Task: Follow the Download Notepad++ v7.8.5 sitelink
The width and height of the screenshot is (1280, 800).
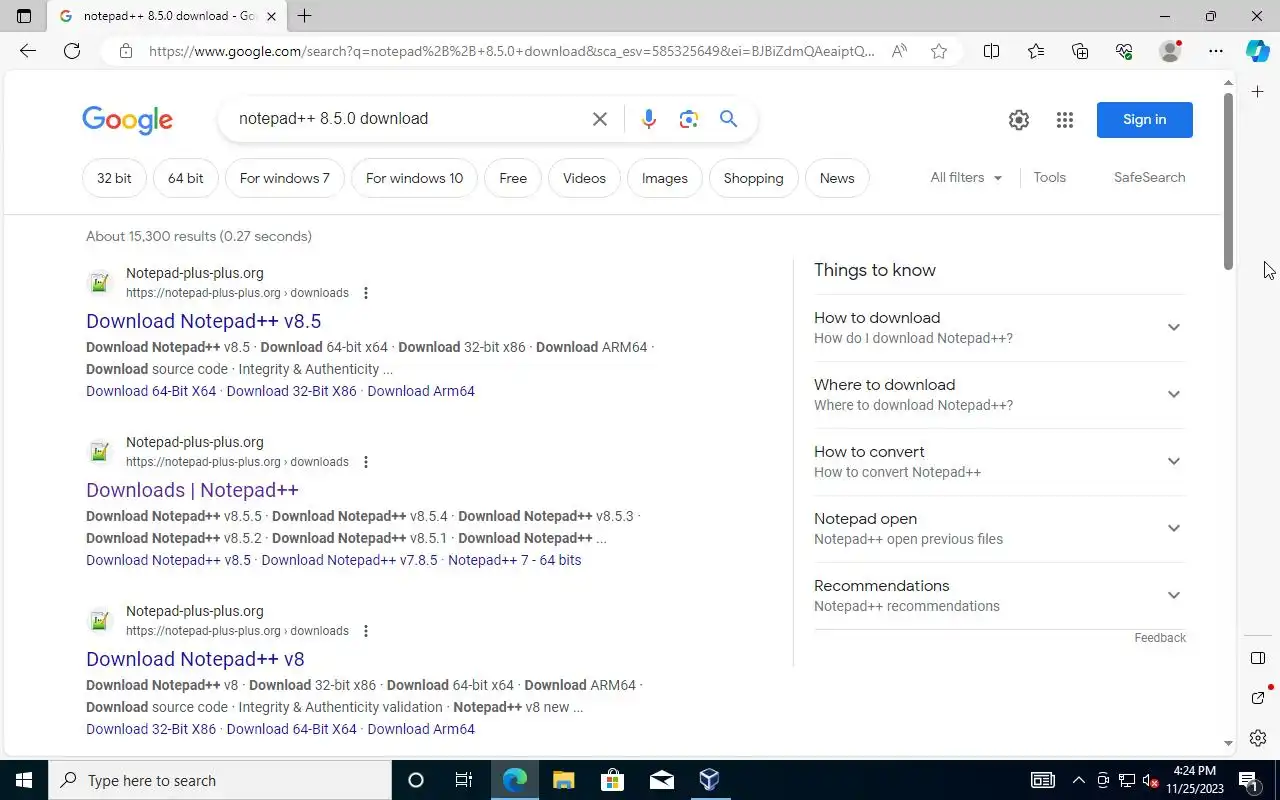Action: pos(349,560)
